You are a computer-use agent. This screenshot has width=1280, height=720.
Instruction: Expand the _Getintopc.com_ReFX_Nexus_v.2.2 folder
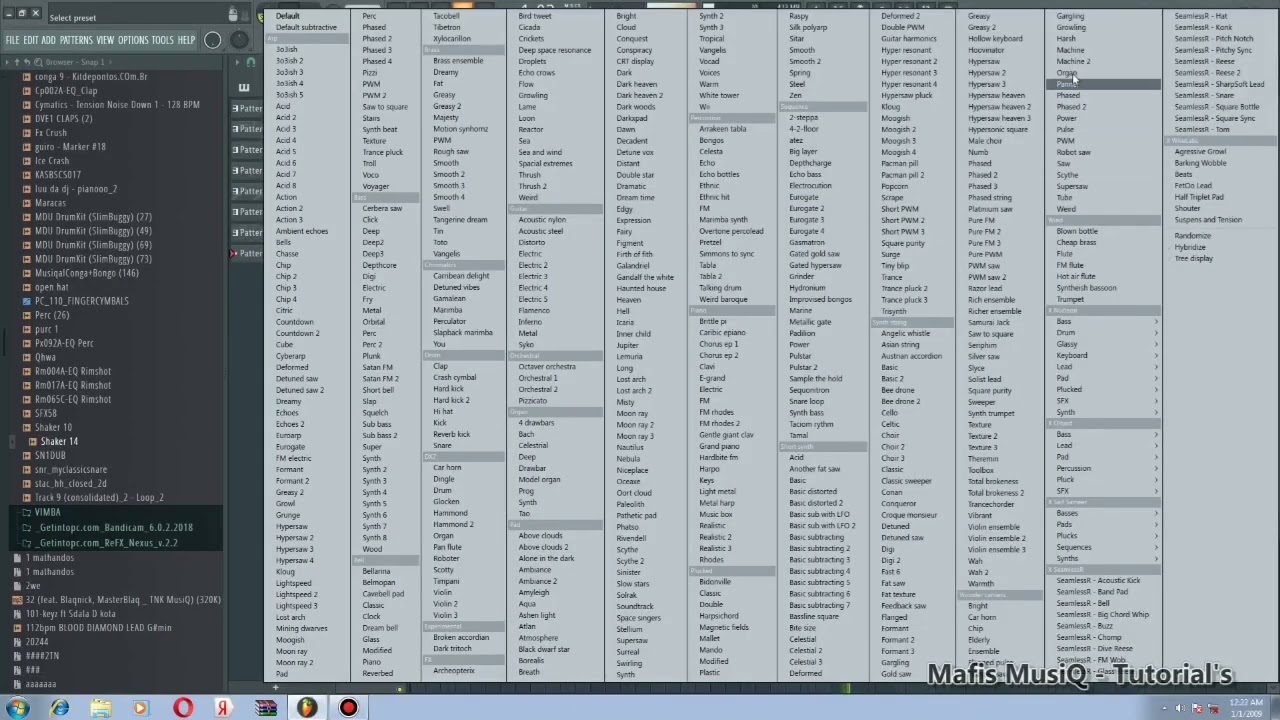click(28, 542)
